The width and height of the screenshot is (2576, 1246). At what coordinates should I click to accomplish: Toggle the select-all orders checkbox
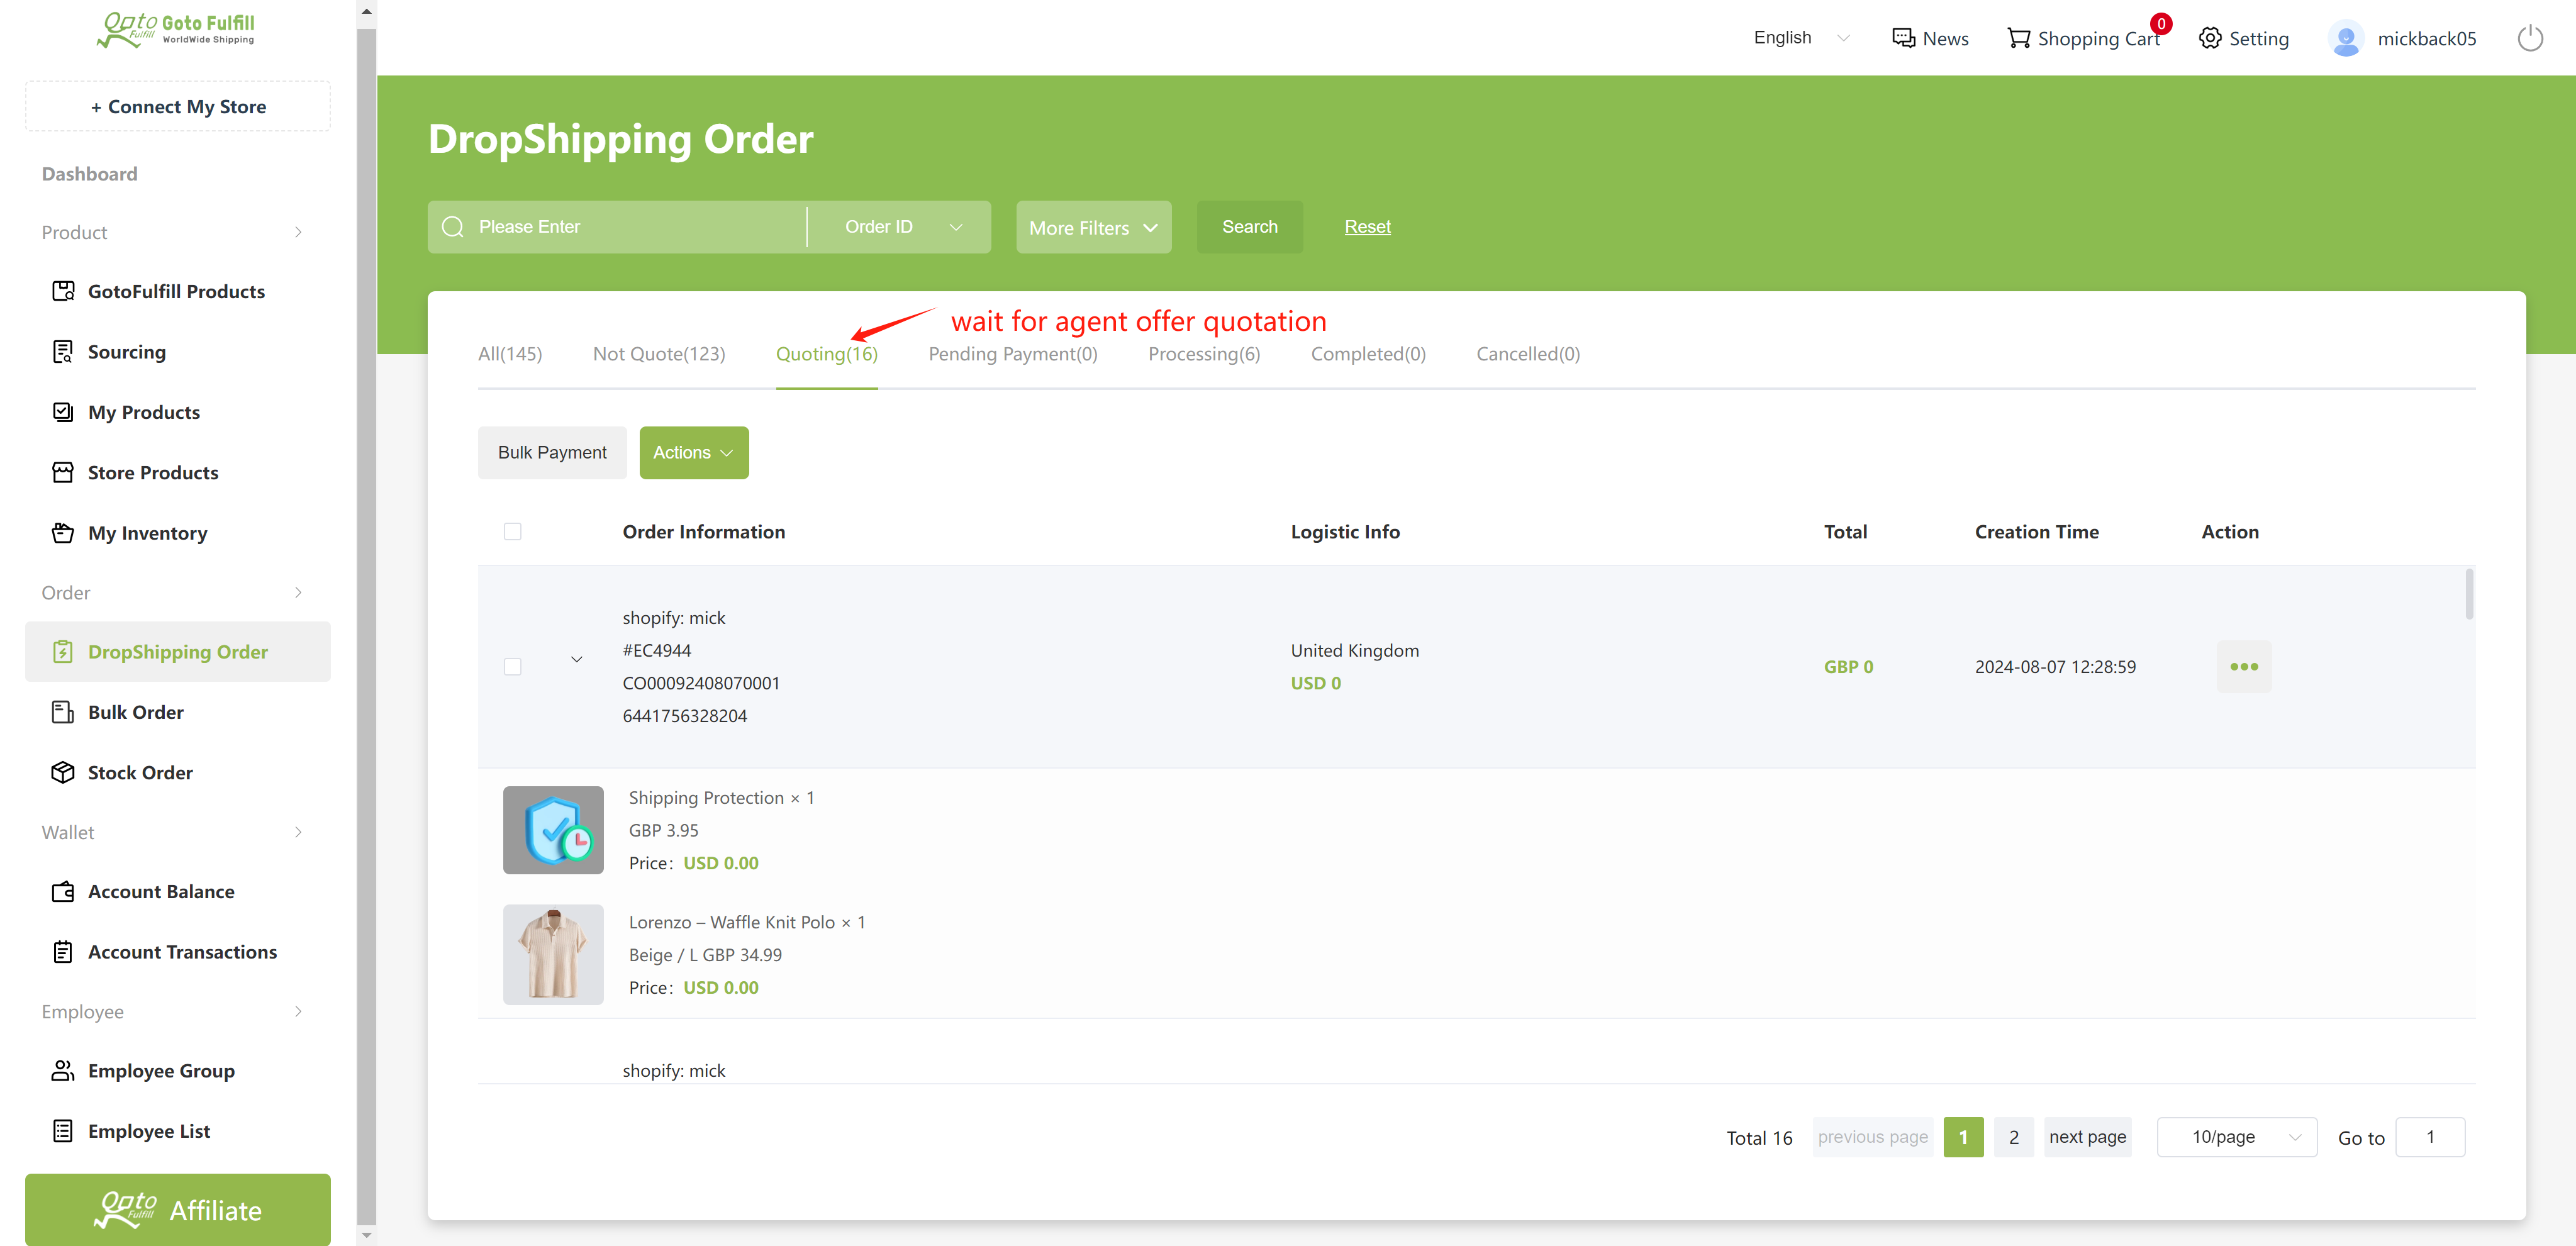point(513,532)
